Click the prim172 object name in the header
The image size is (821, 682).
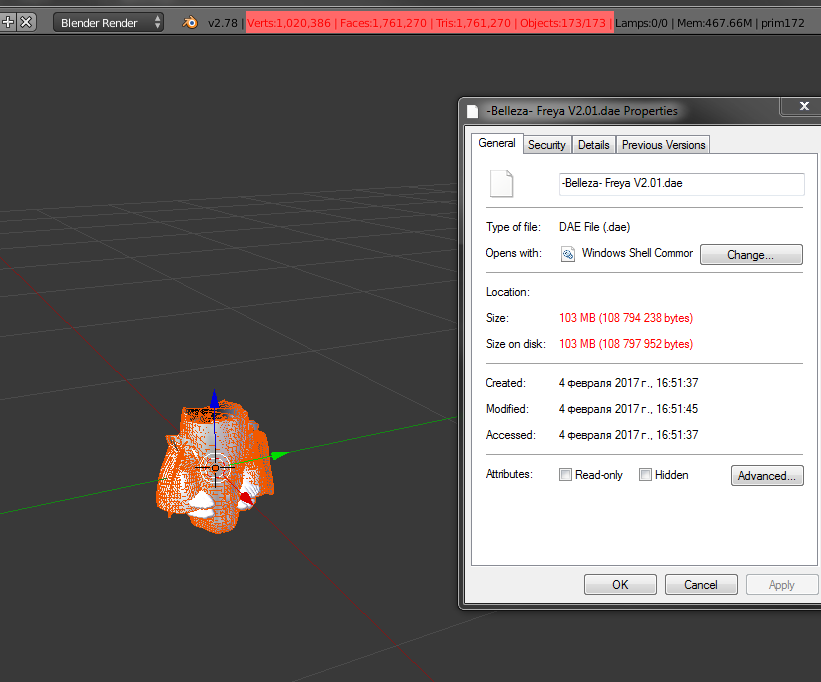pos(783,23)
